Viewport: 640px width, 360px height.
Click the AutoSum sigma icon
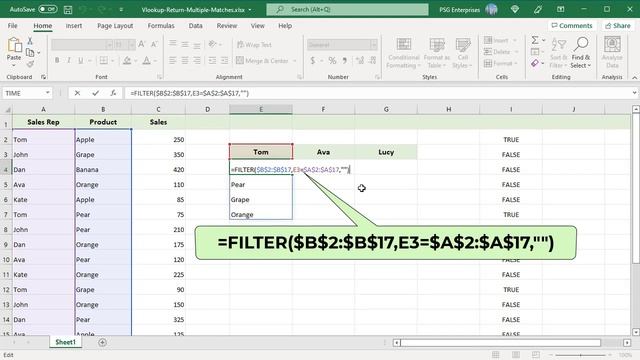[x=535, y=40]
